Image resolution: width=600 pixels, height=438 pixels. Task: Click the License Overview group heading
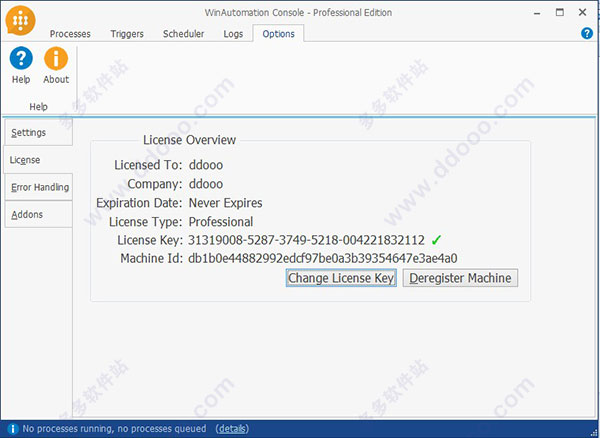tap(189, 140)
